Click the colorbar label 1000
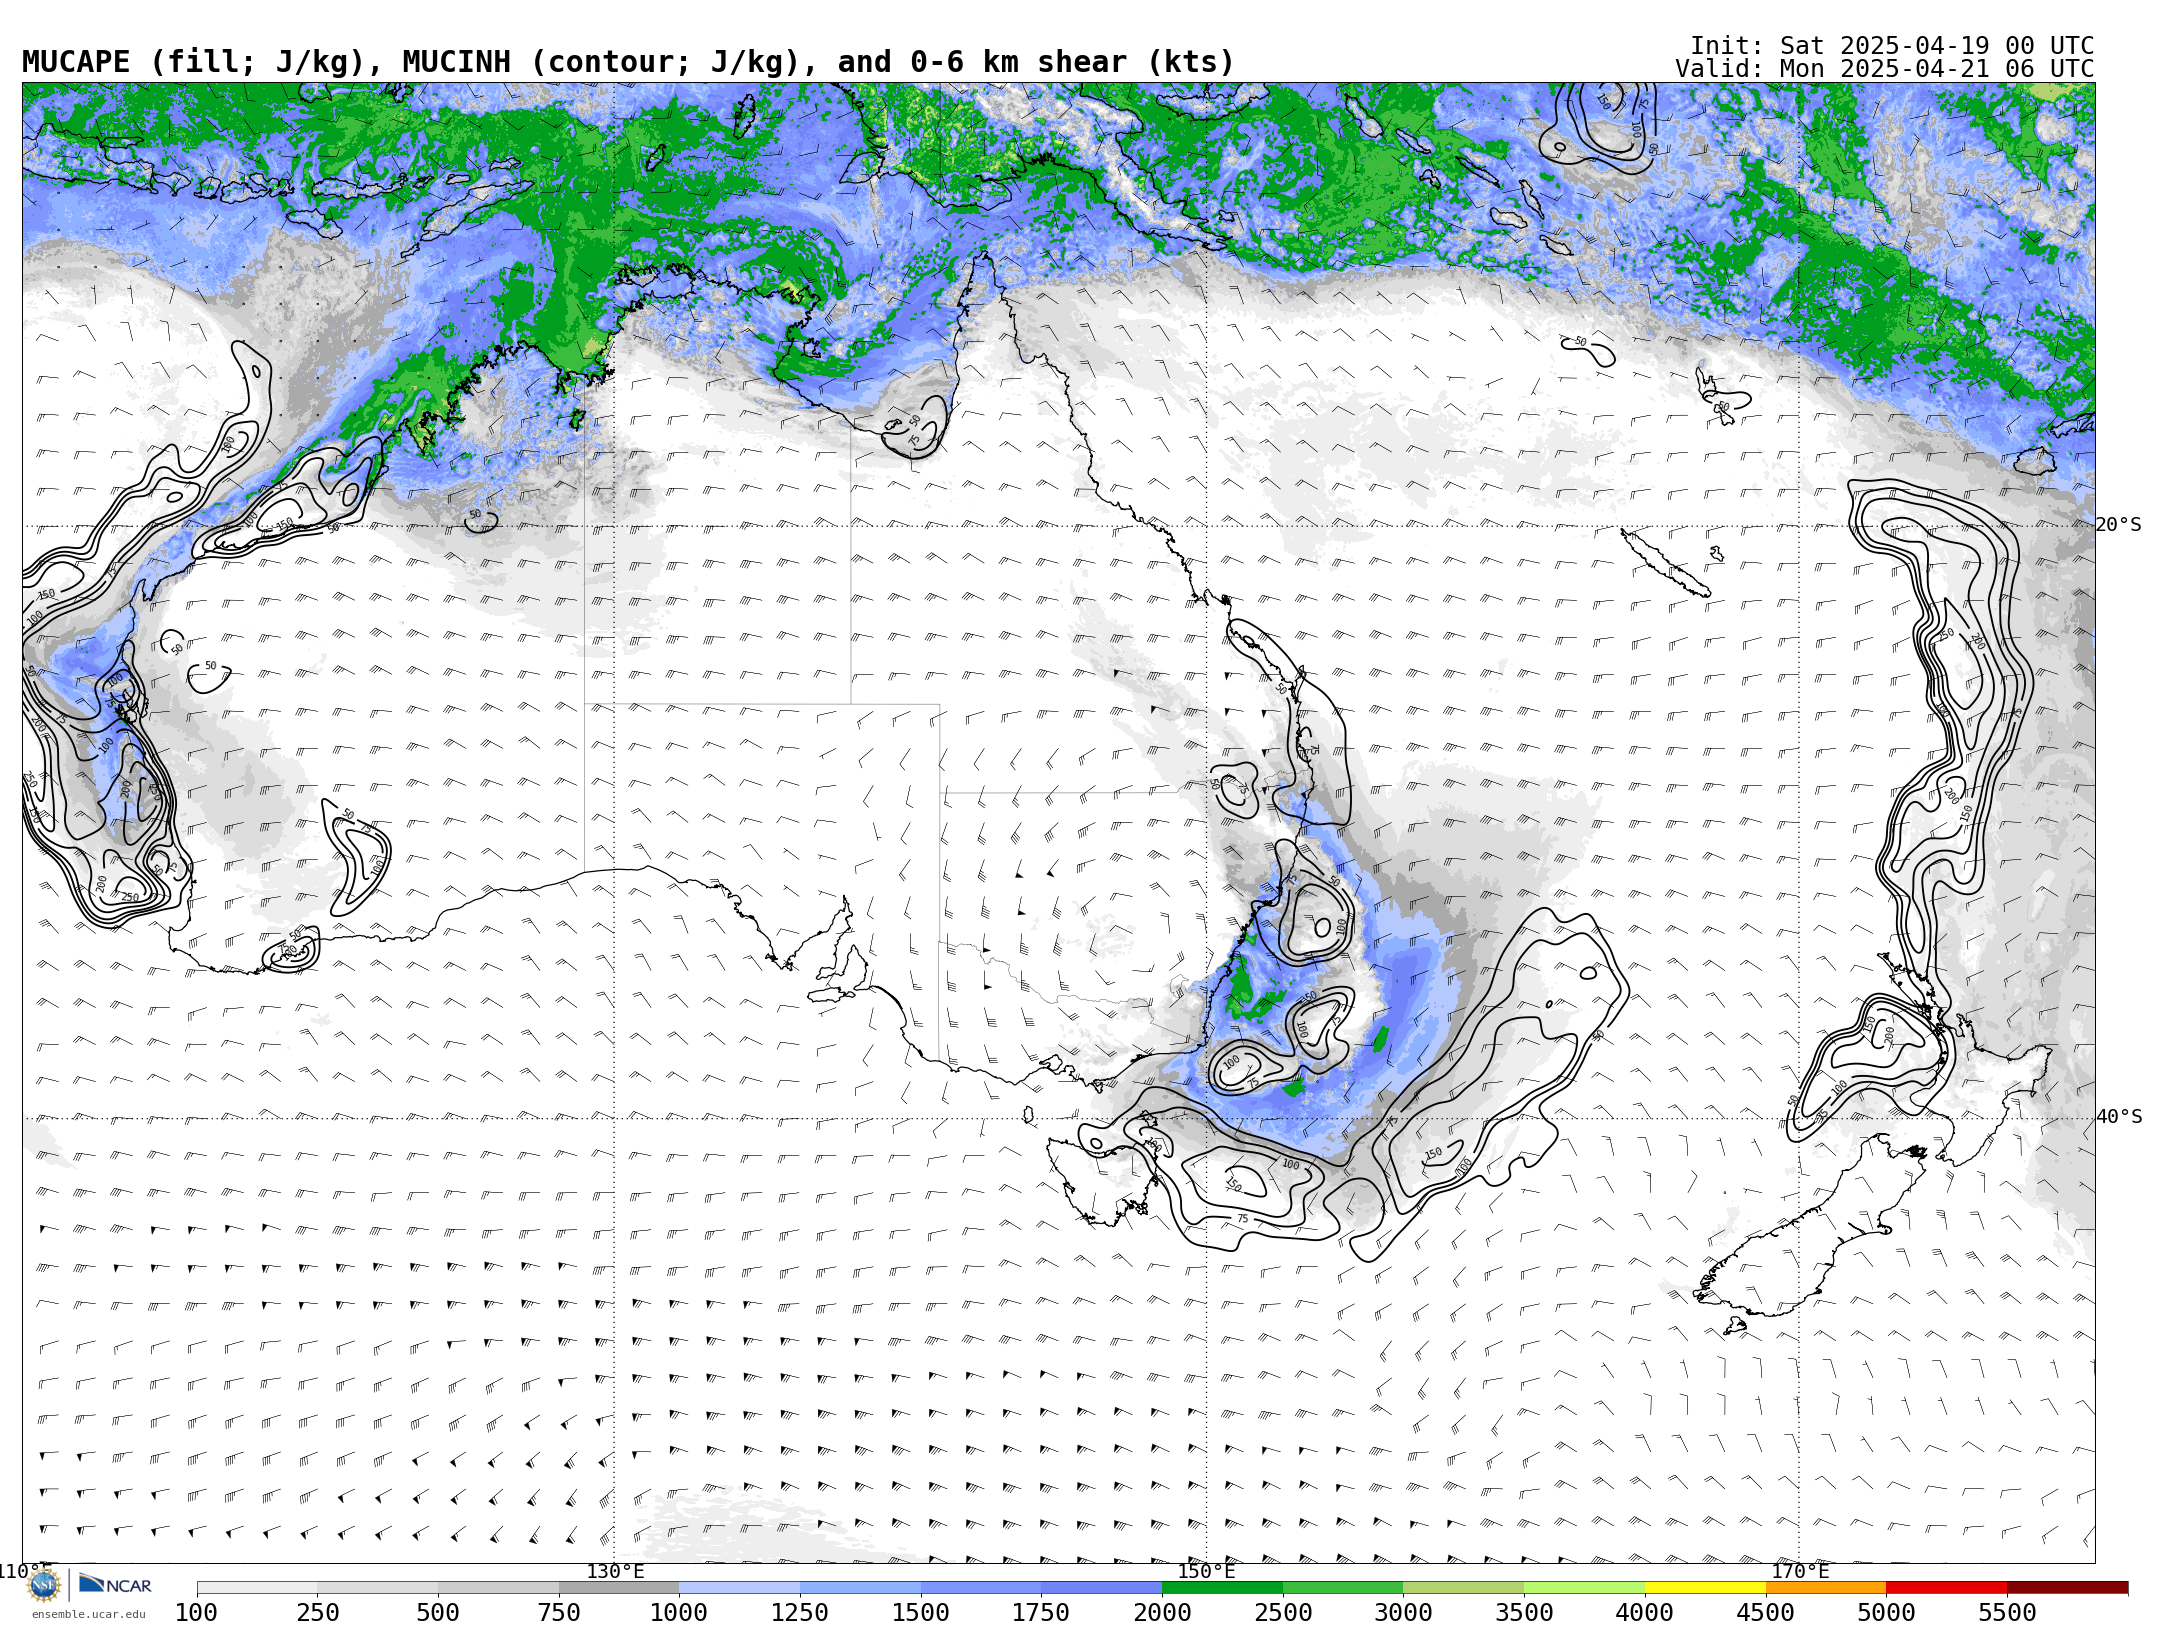This screenshot has width=2160, height=1626. pyautogui.click(x=679, y=1613)
